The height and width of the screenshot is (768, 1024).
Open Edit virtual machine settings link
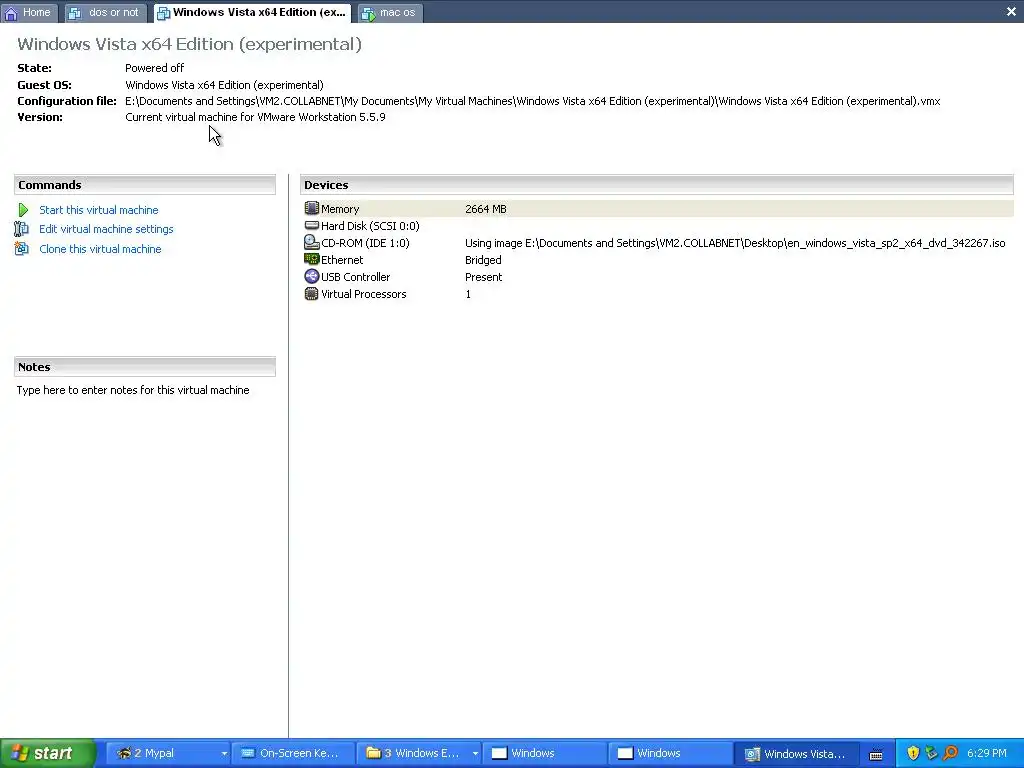click(x=106, y=229)
